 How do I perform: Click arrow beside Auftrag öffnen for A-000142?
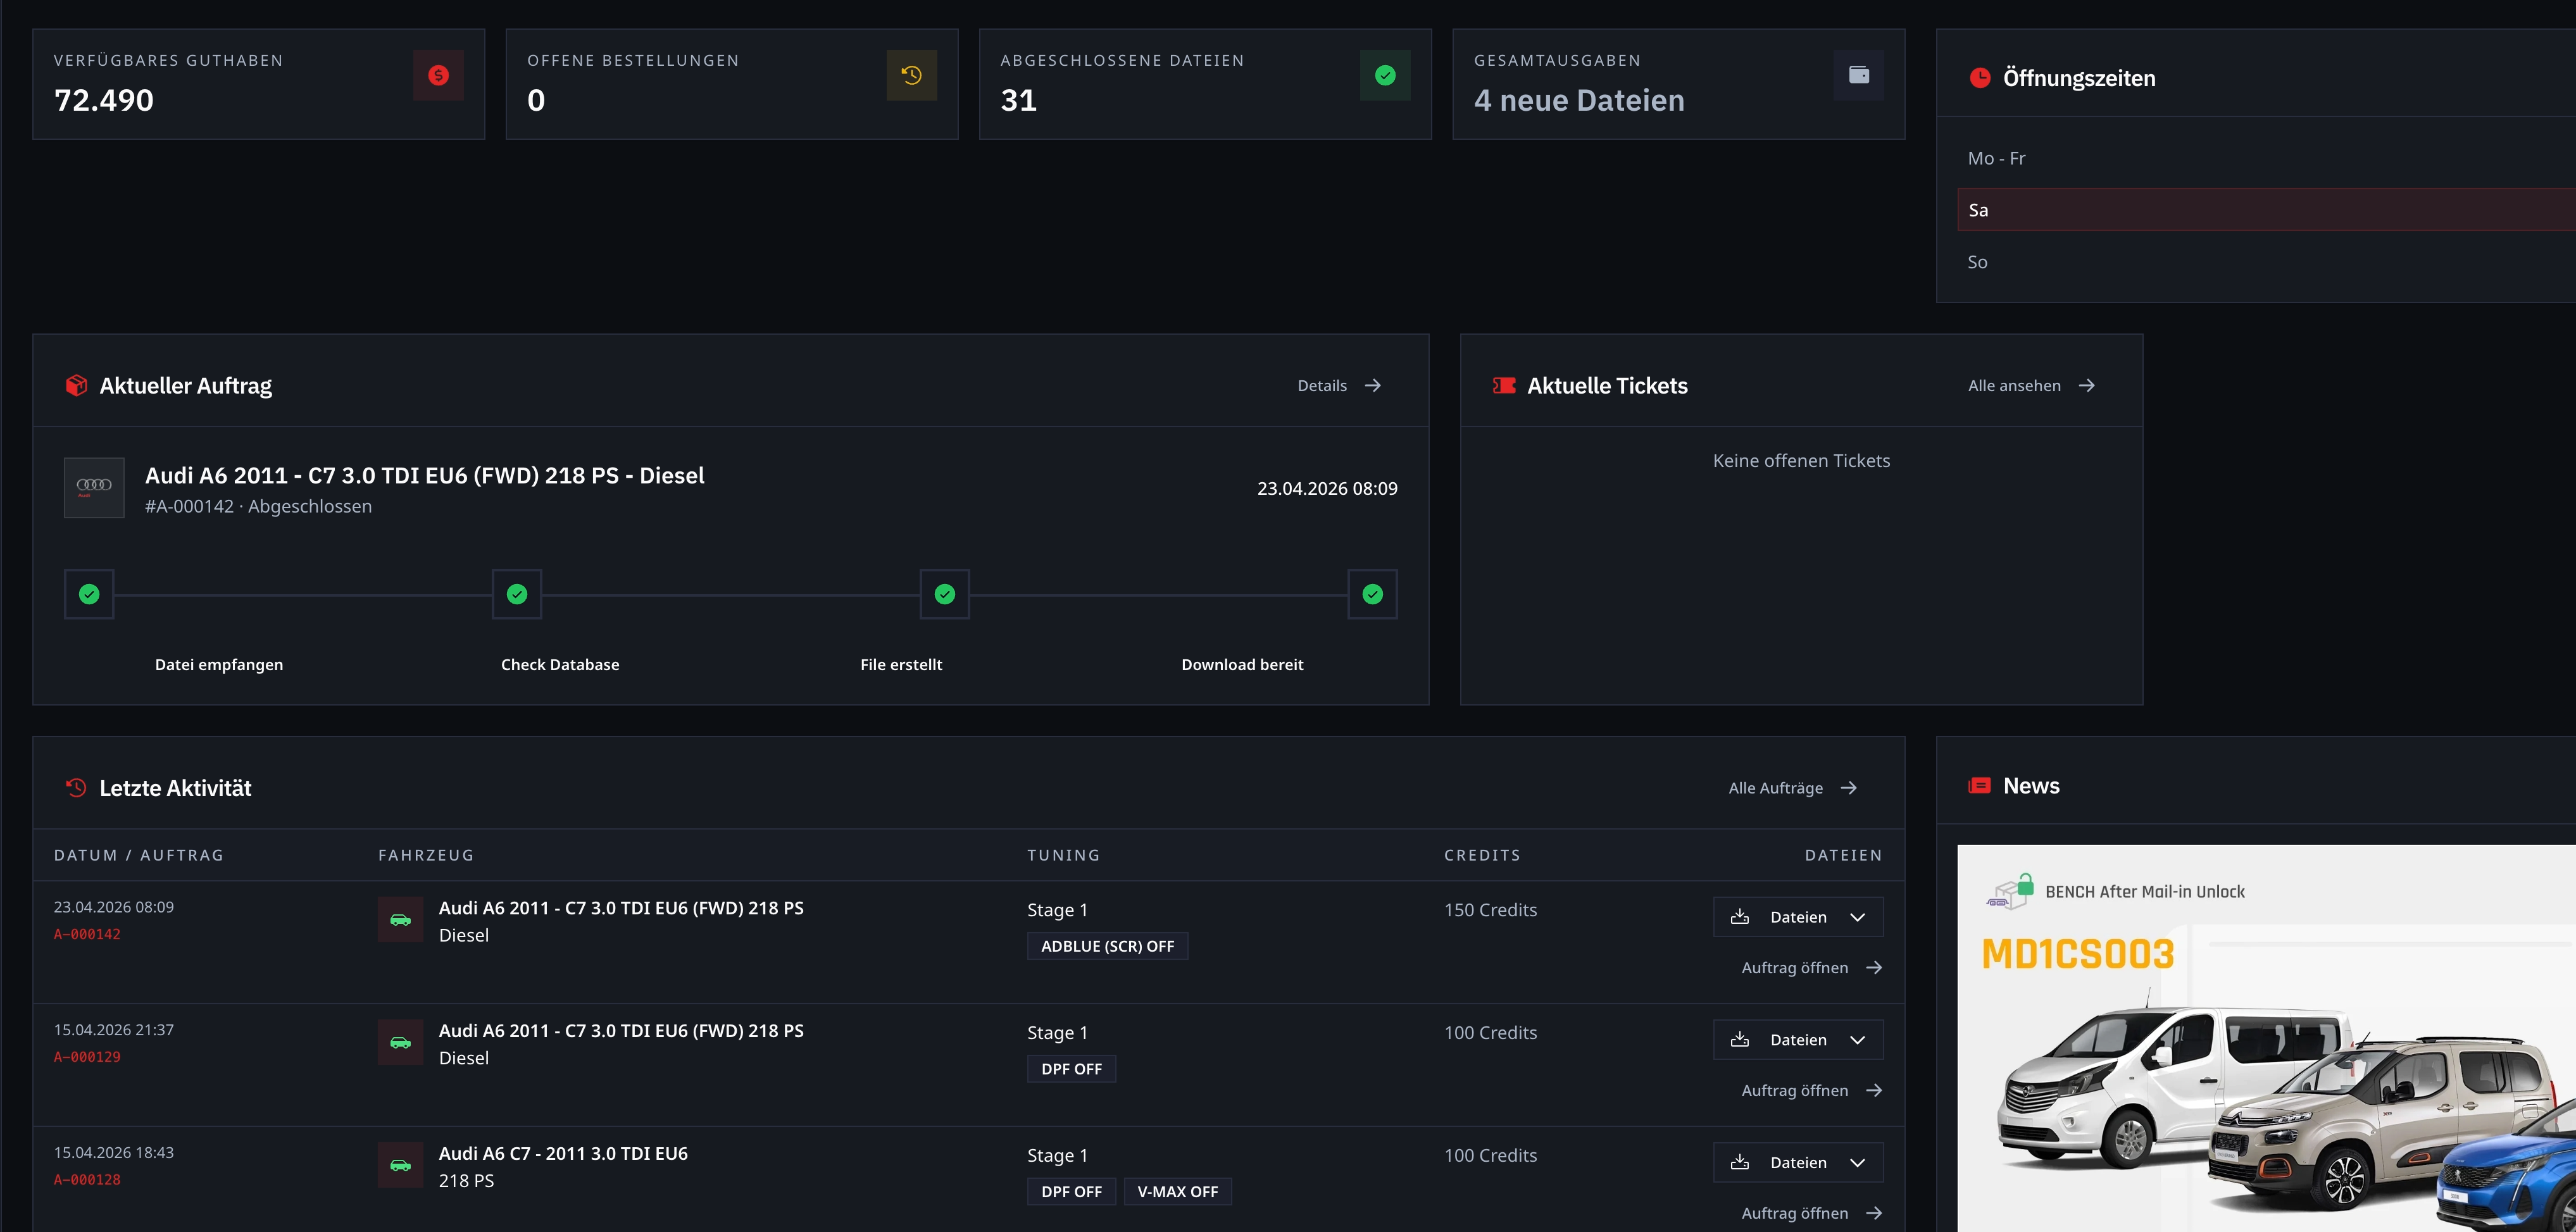click(x=1874, y=968)
